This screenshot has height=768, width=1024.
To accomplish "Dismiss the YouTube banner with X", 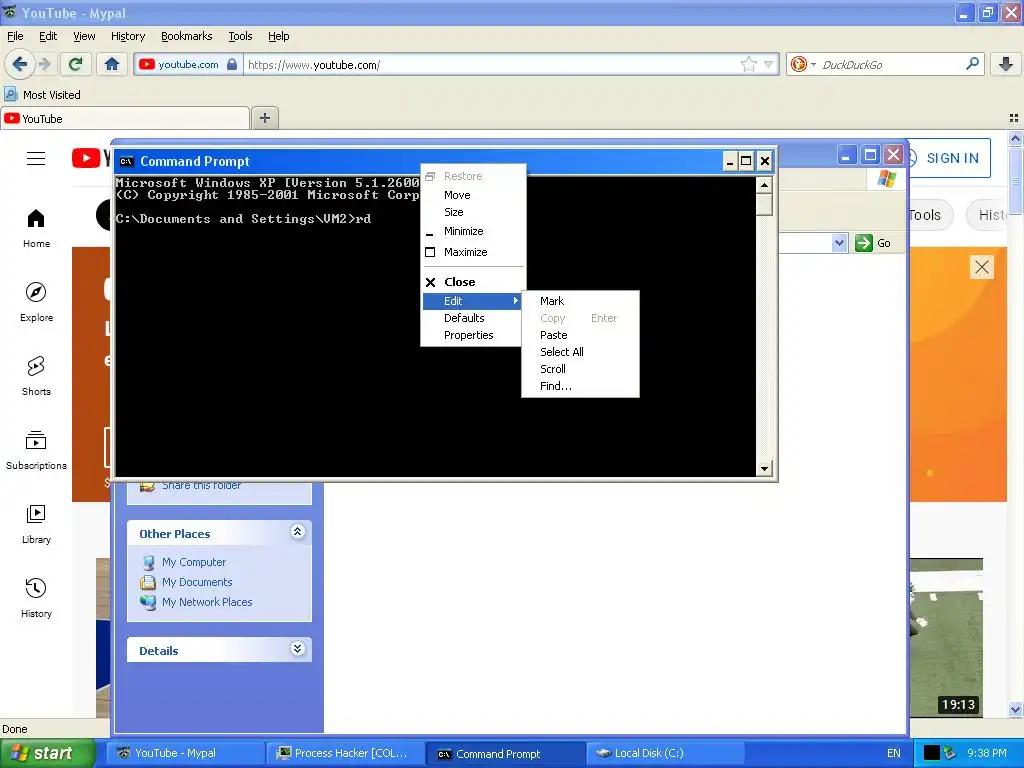I will tap(982, 267).
